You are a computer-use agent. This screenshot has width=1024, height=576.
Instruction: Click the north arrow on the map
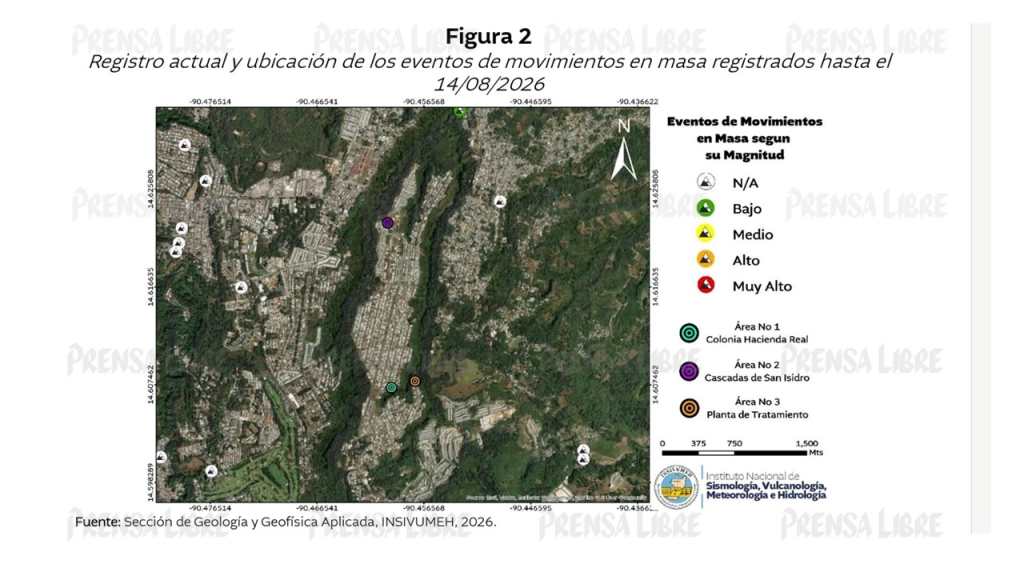(624, 150)
